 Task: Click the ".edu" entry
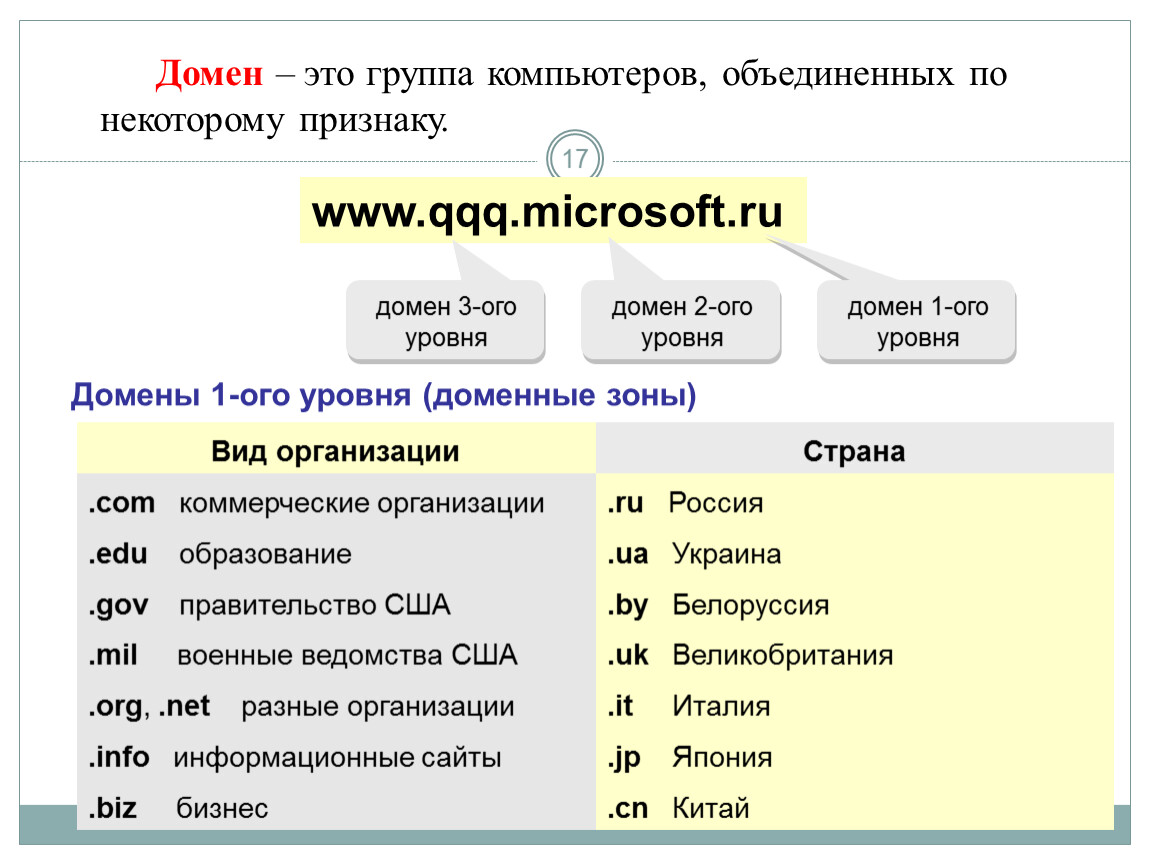(x=118, y=553)
